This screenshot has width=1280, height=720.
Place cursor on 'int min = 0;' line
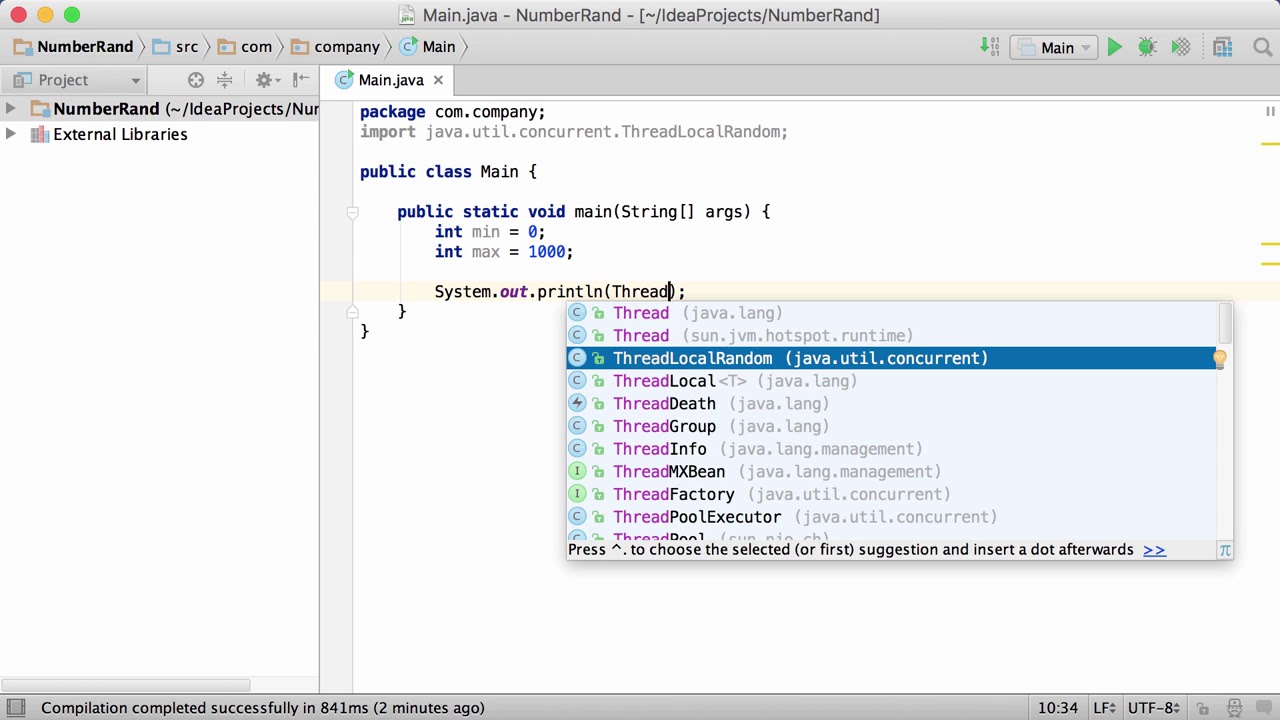[490, 232]
